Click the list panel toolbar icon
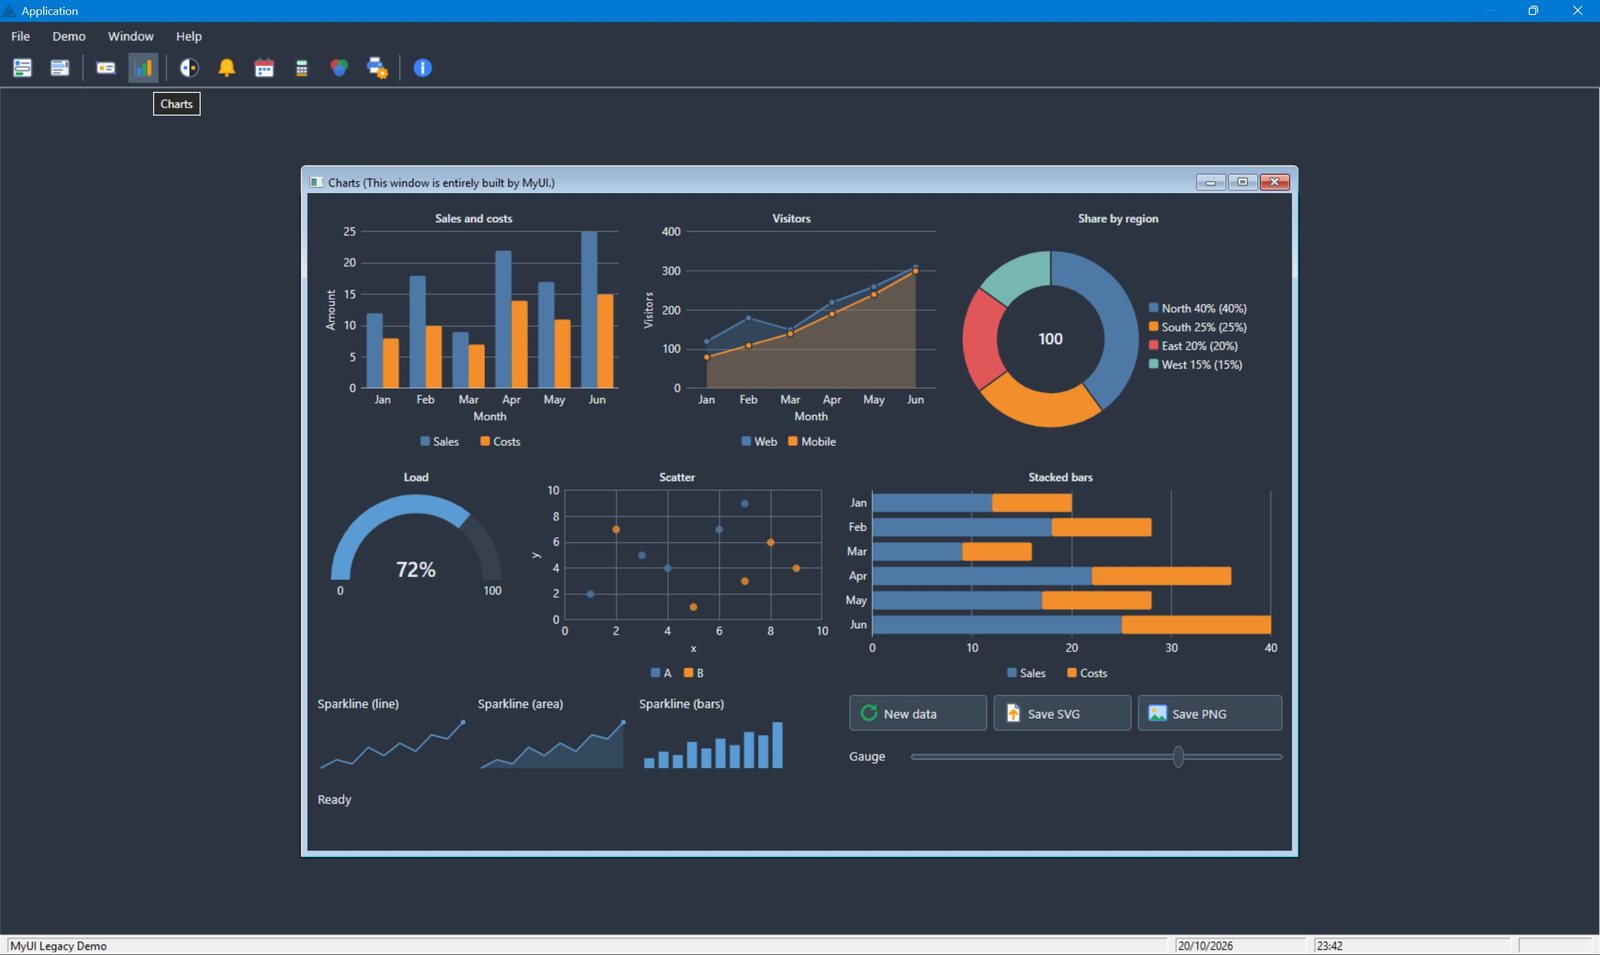 click(x=60, y=68)
